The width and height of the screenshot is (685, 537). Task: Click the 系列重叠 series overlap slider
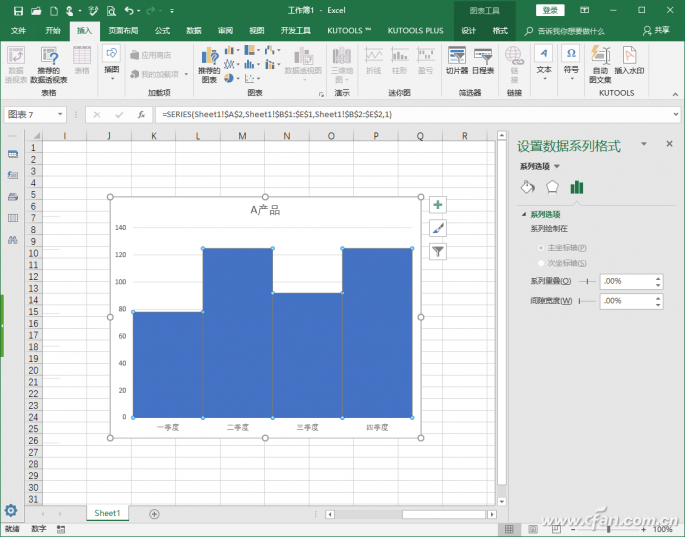click(585, 282)
